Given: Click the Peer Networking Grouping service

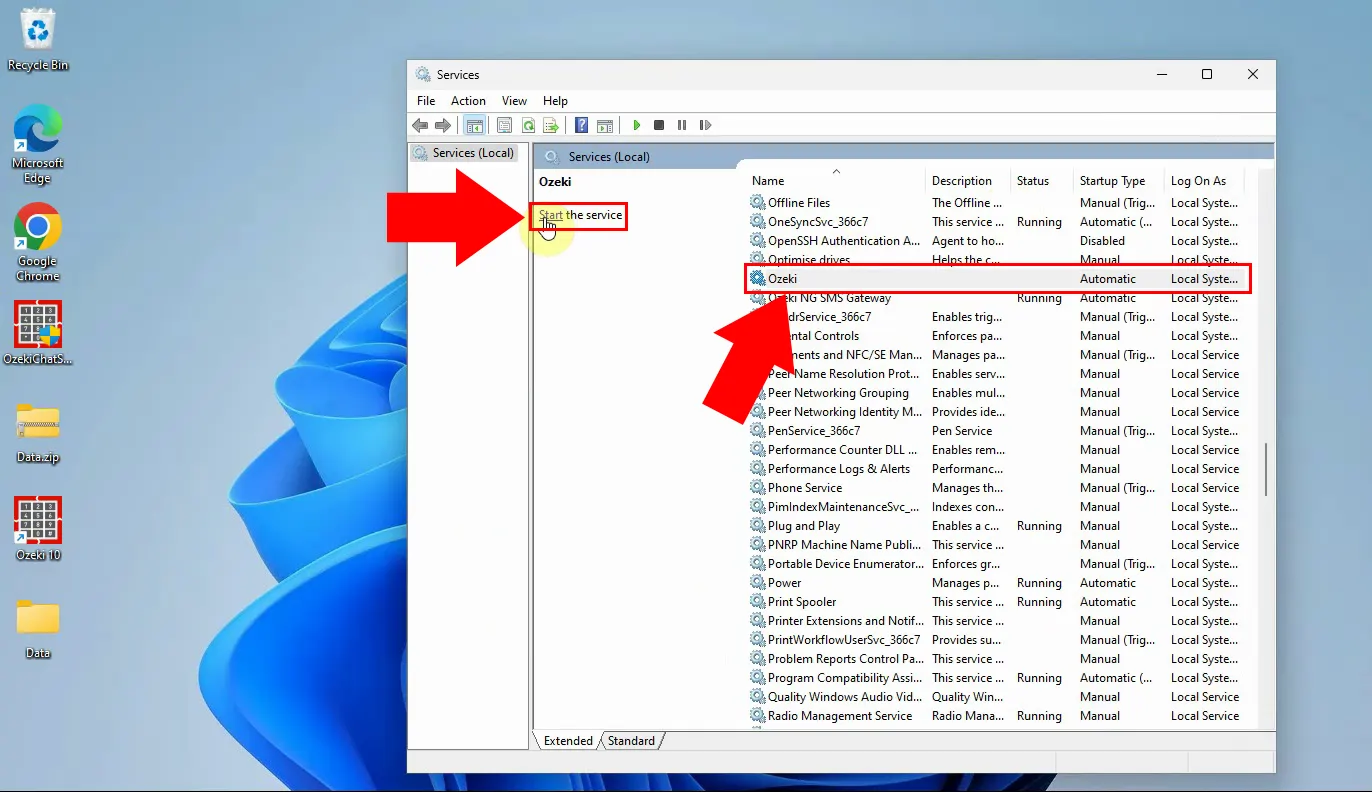Looking at the screenshot, I should (x=838, y=393).
